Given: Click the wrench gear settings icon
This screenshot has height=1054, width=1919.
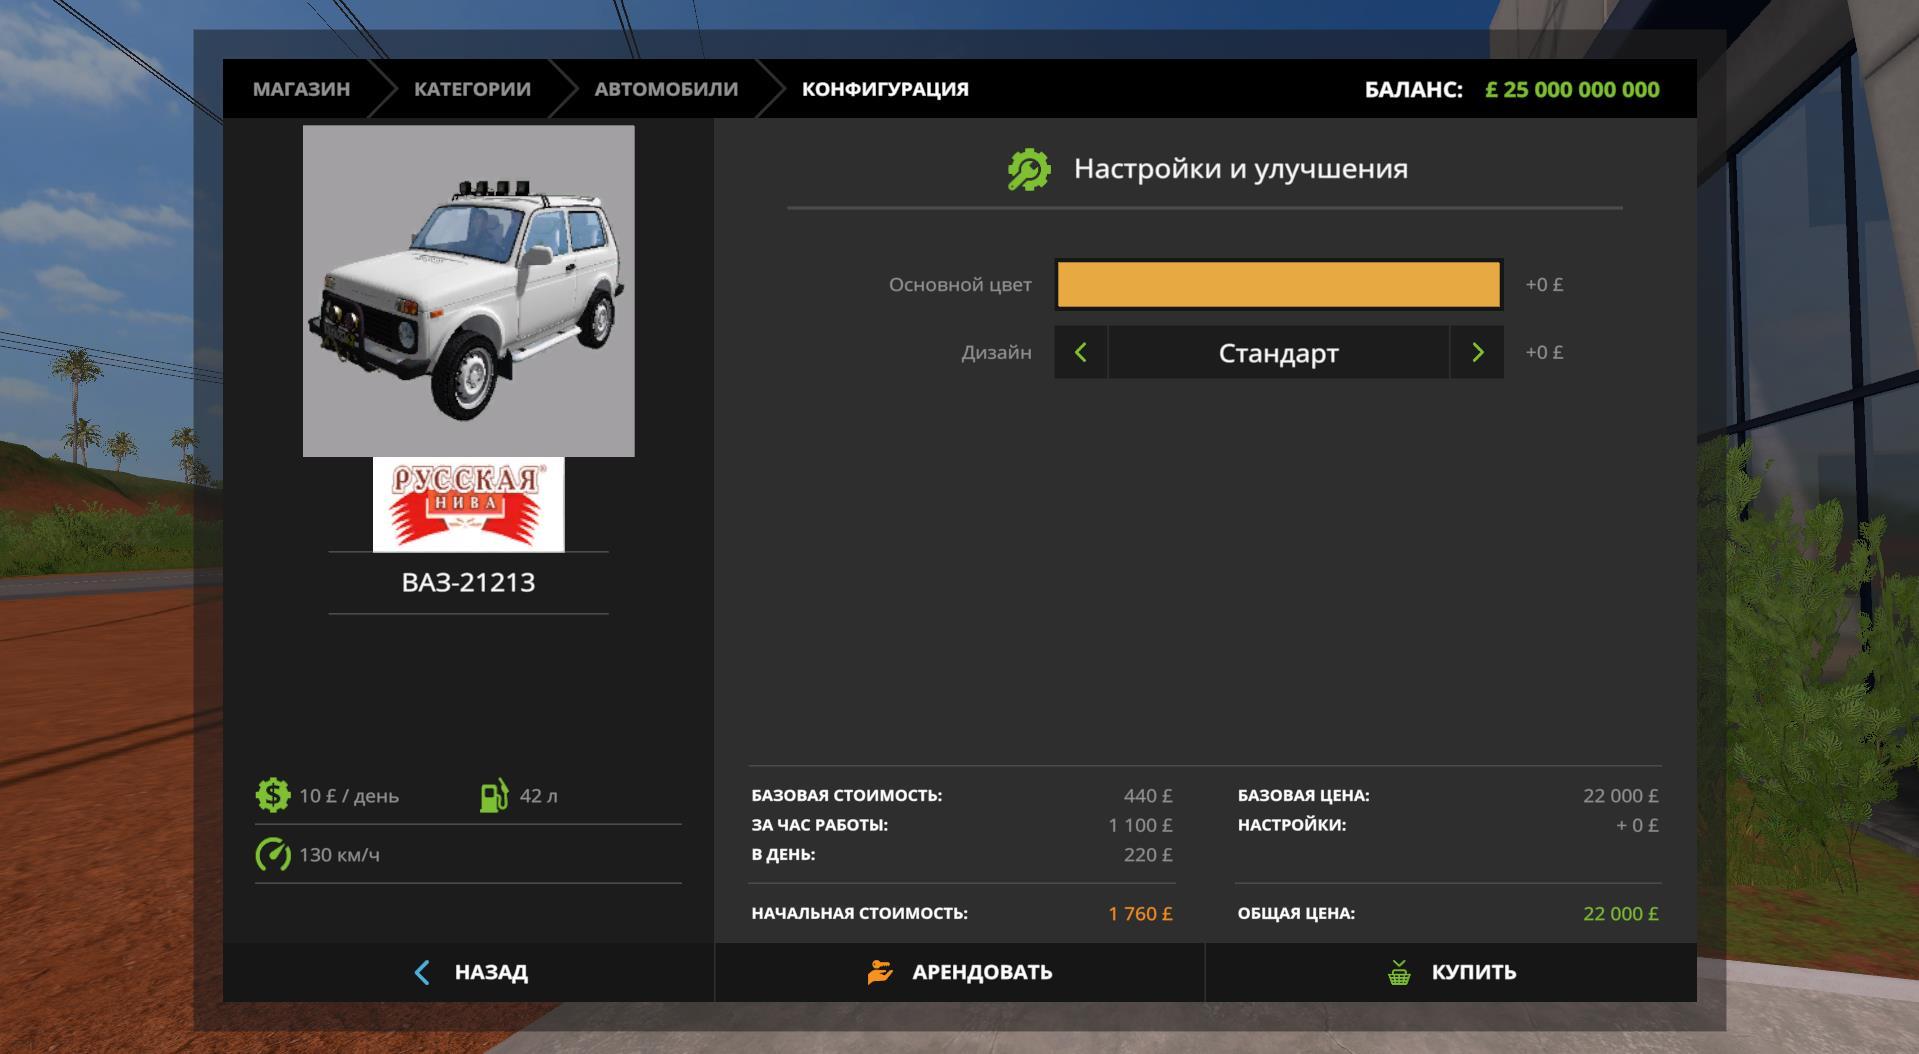Looking at the screenshot, I should (x=1029, y=169).
